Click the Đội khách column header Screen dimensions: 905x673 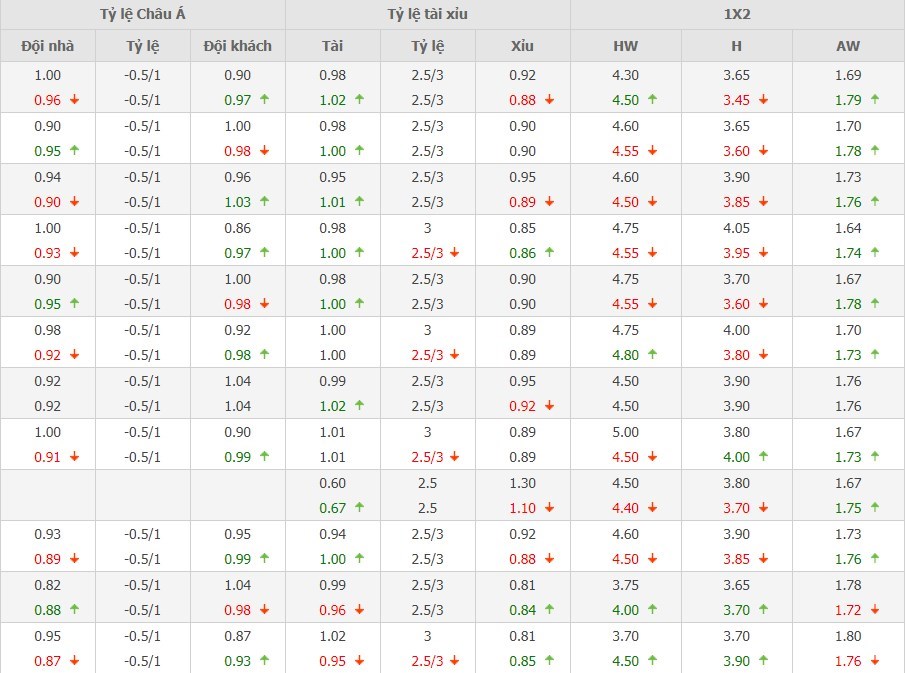[237, 46]
